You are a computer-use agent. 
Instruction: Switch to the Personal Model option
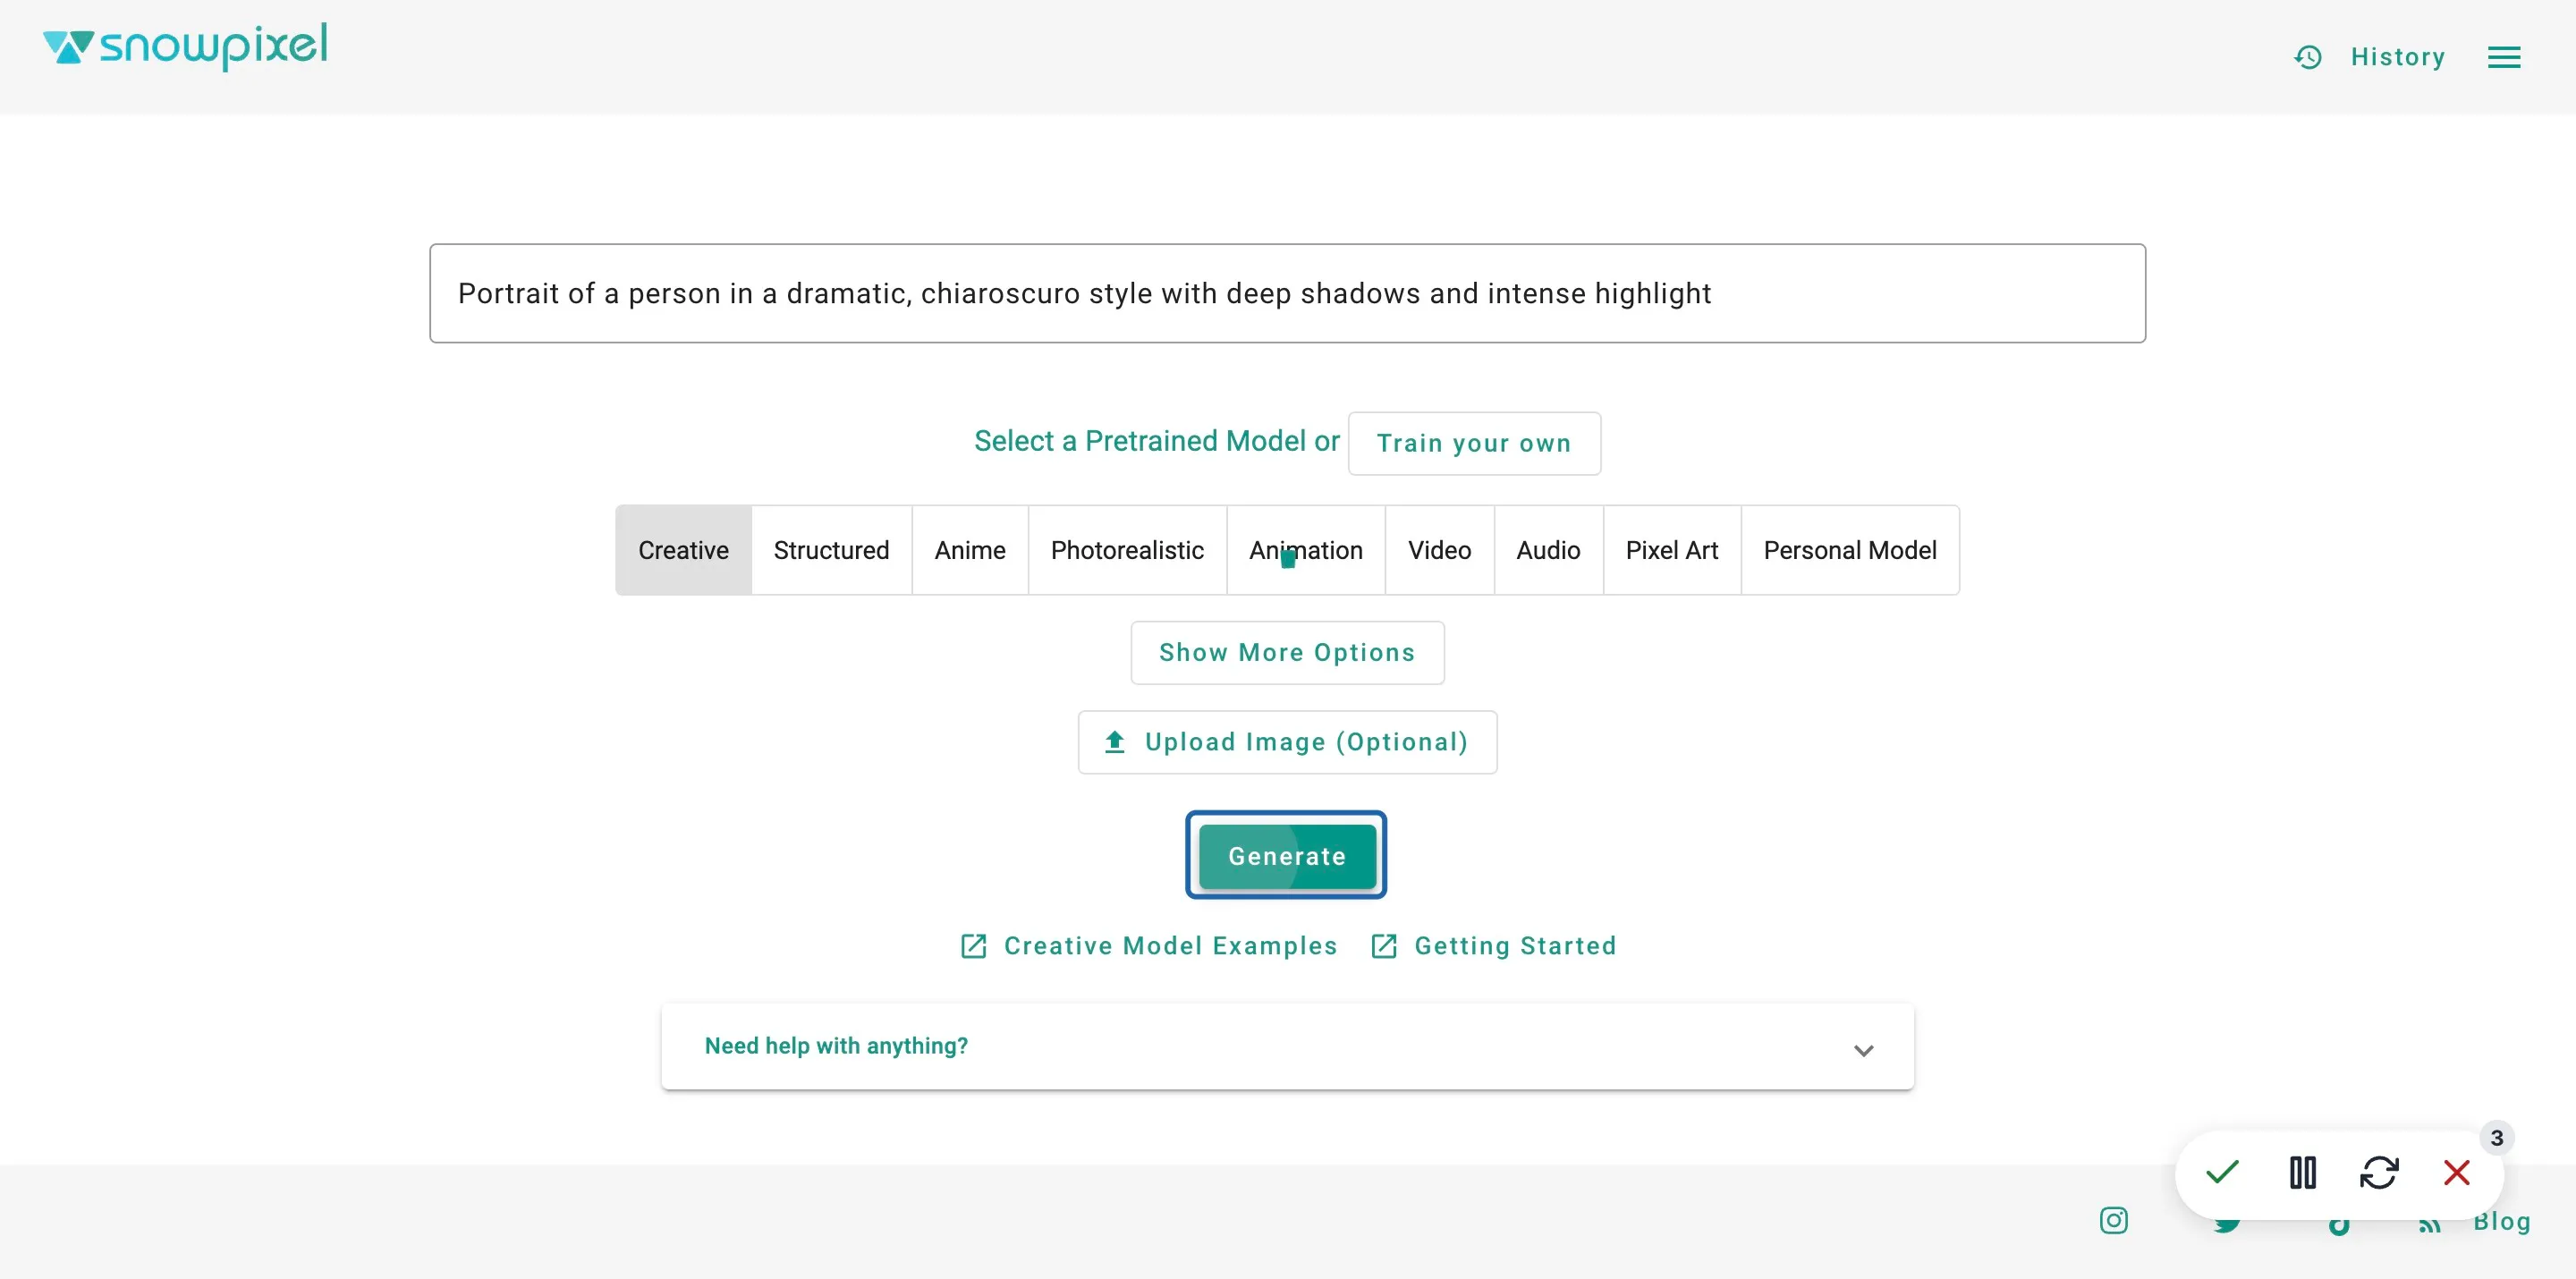click(x=1849, y=550)
